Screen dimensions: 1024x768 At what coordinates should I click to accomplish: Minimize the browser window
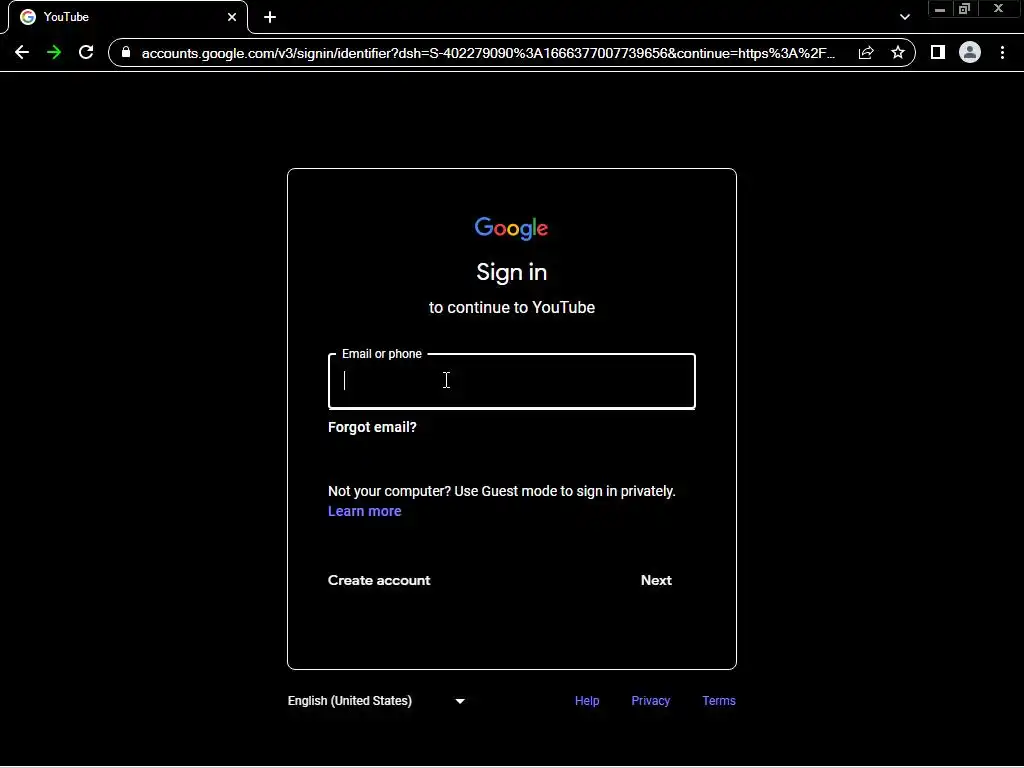tap(940, 9)
